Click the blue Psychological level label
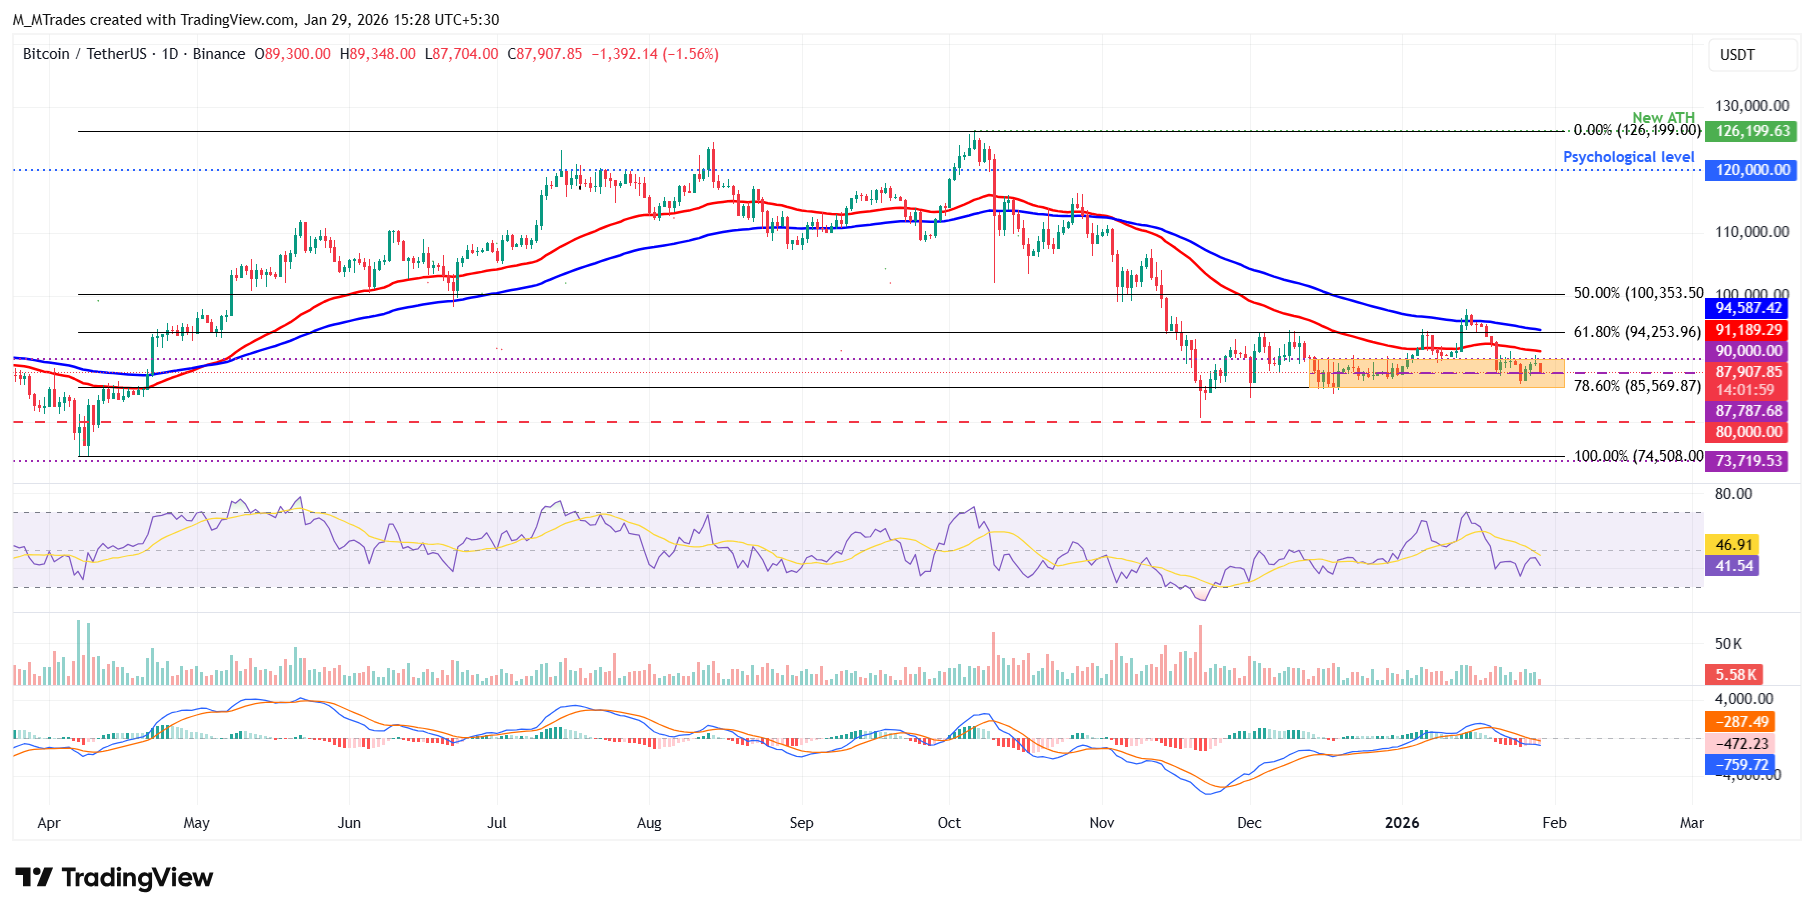Viewport: 1814px width, 915px height. (x=1628, y=156)
